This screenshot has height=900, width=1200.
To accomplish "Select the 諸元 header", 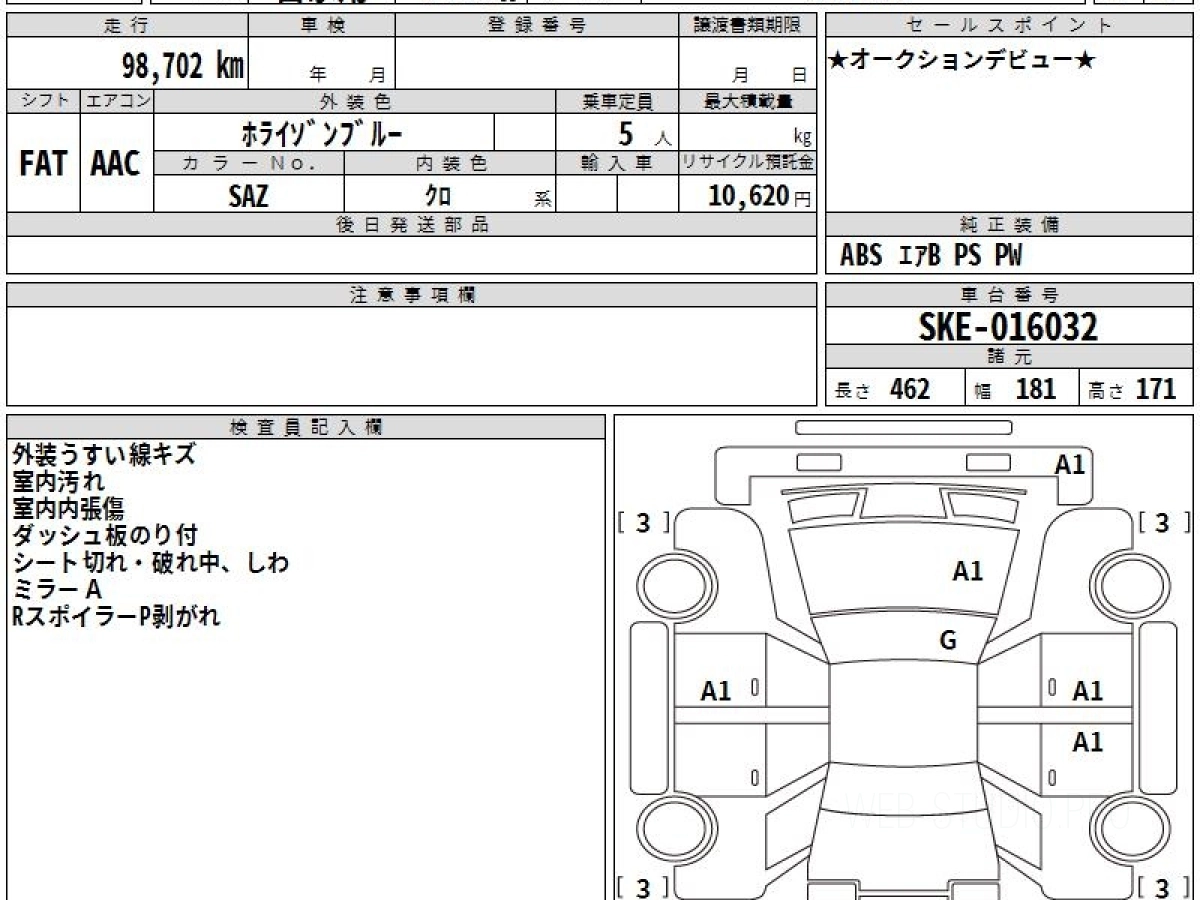I will tap(1010, 357).
